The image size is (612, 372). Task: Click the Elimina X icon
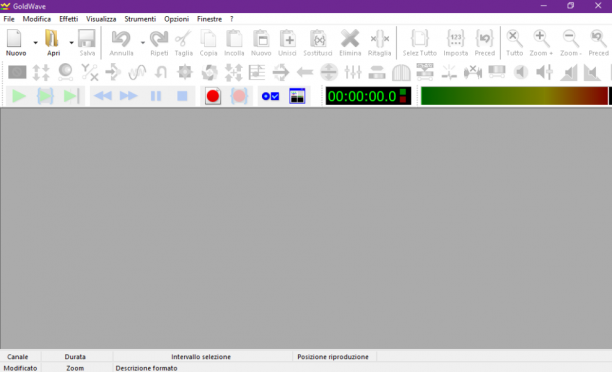[x=350, y=43]
